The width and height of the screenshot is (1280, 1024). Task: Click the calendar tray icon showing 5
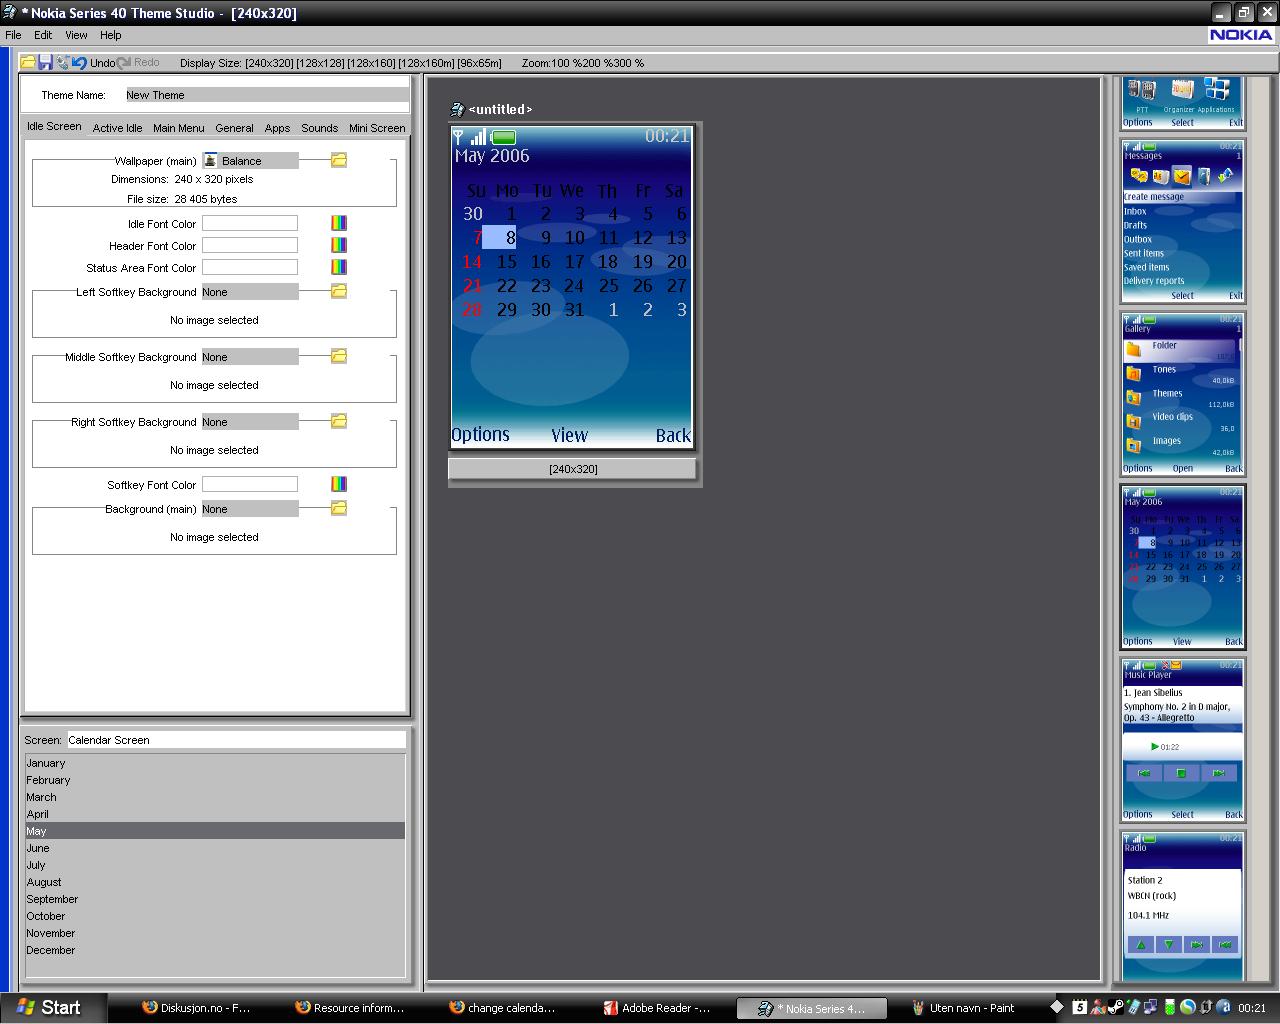click(x=1080, y=1007)
